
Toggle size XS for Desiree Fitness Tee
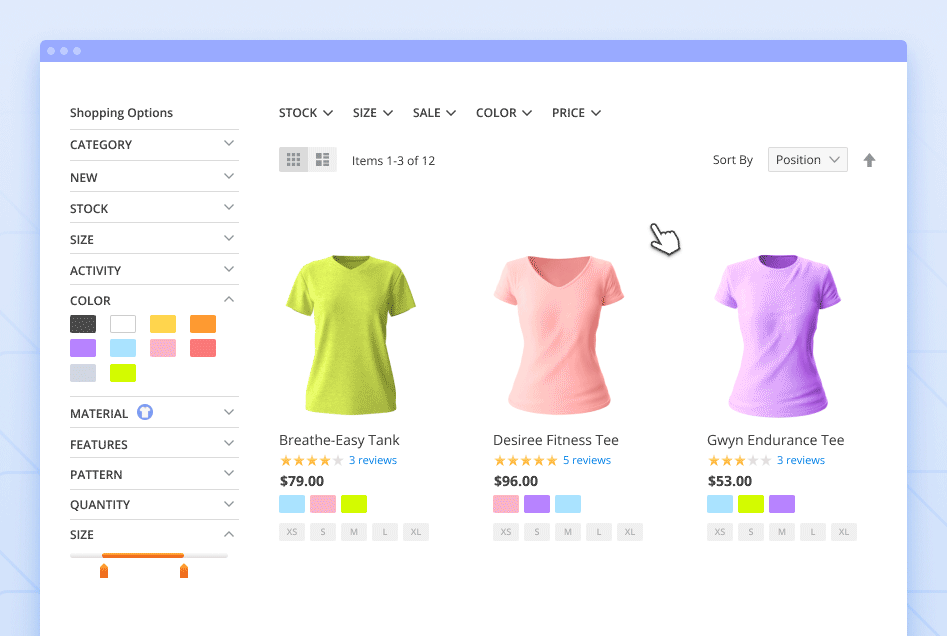(x=505, y=531)
